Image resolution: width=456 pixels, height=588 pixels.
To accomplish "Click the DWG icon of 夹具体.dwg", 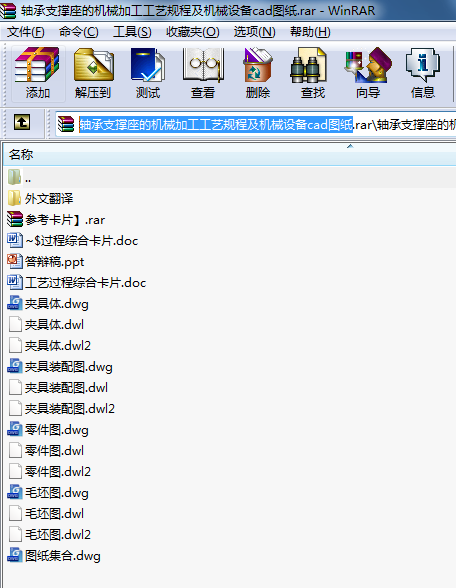I will click(x=15, y=303).
